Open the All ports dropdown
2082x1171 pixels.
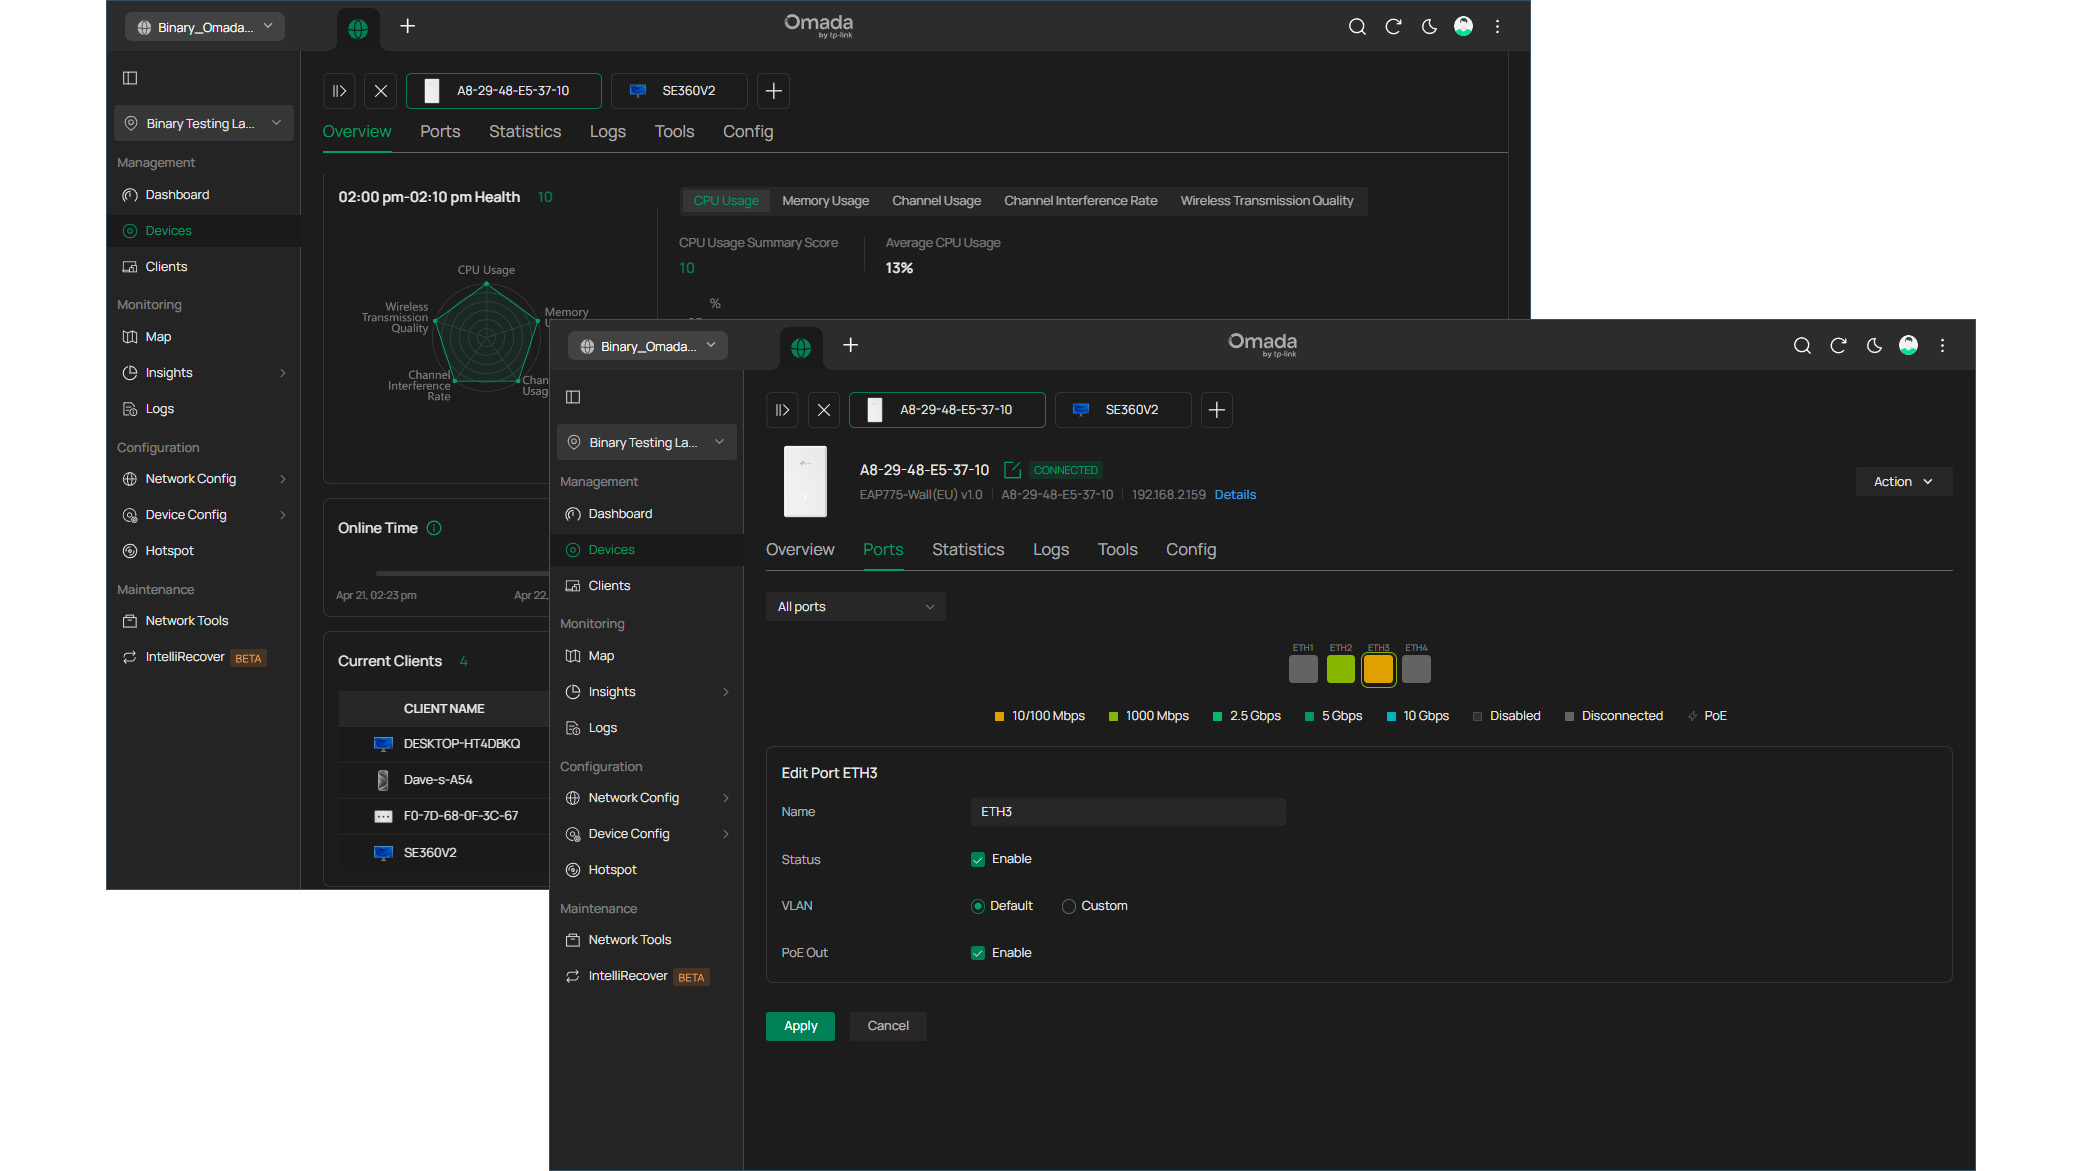(x=856, y=607)
